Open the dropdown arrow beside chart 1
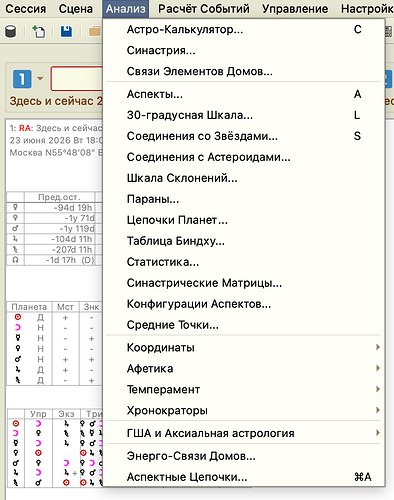The height and width of the screenshot is (500, 394). 40,79
